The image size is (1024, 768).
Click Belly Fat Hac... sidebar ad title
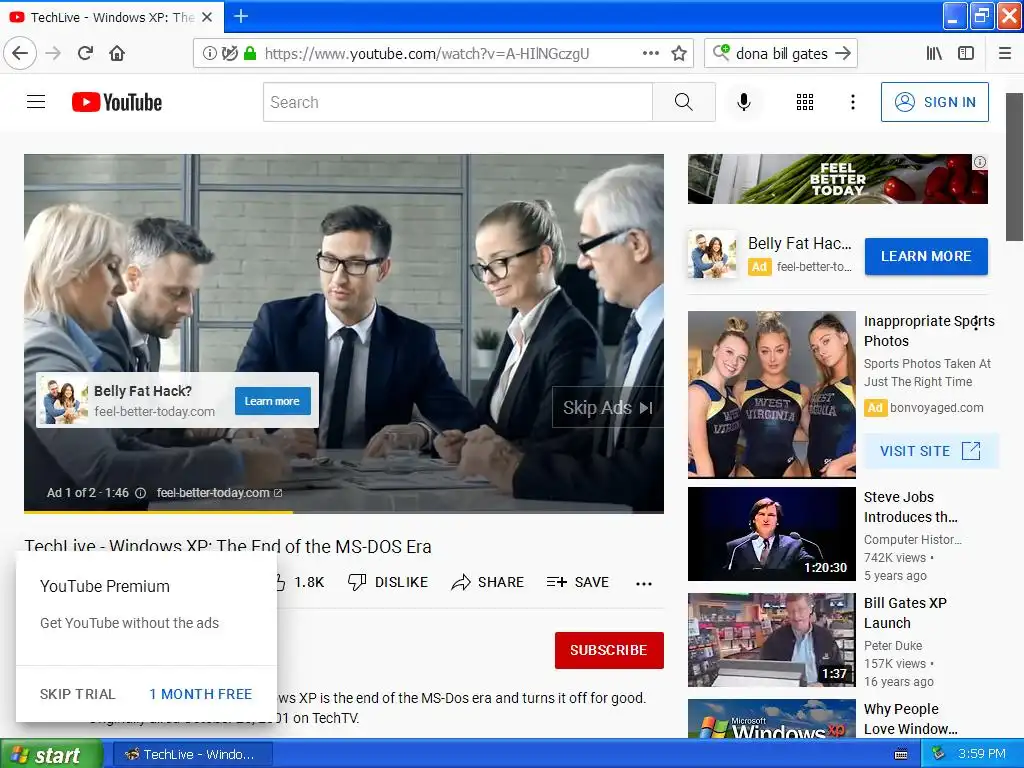point(799,244)
